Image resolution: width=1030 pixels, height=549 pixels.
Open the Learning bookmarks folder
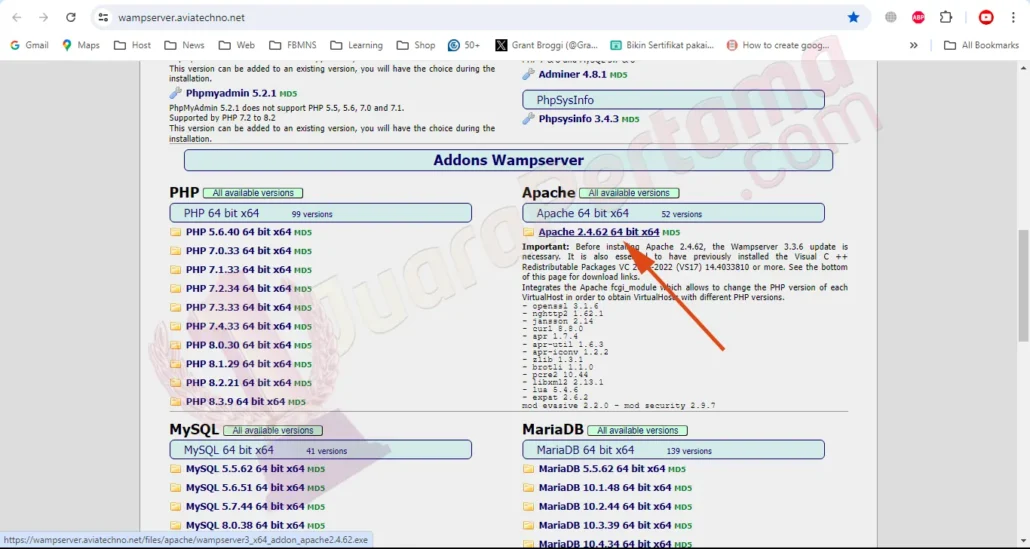357,45
